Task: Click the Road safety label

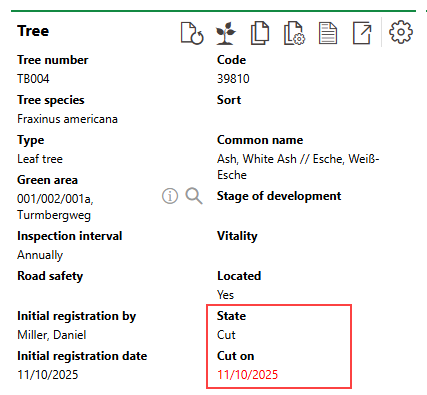Action: 50,276
